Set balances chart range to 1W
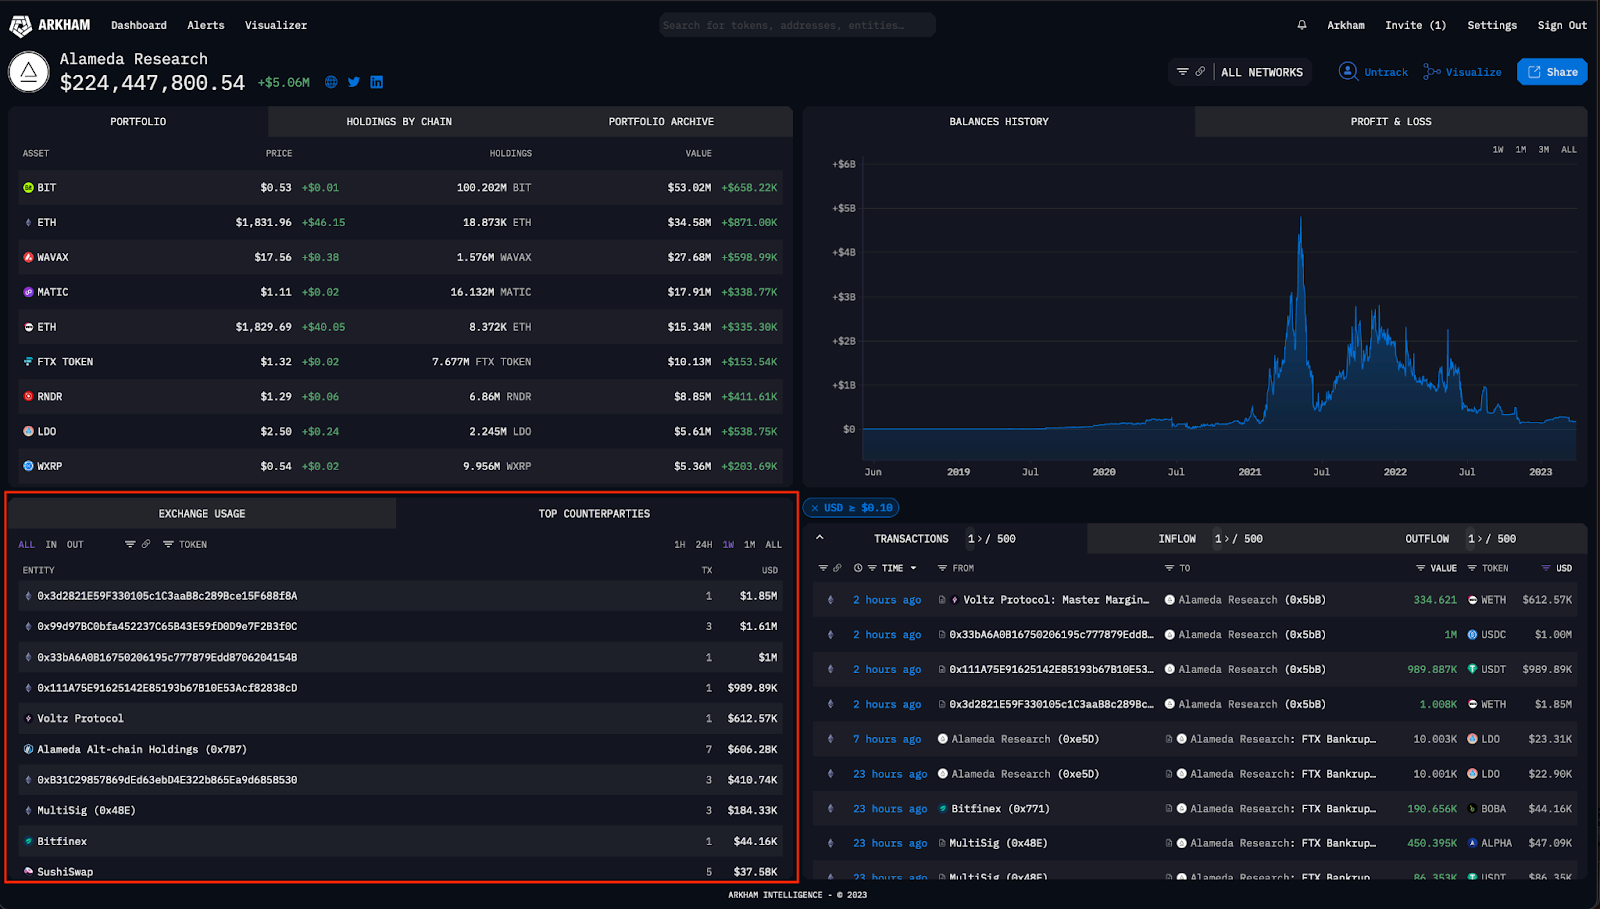The image size is (1600, 909). coord(1498,150)
